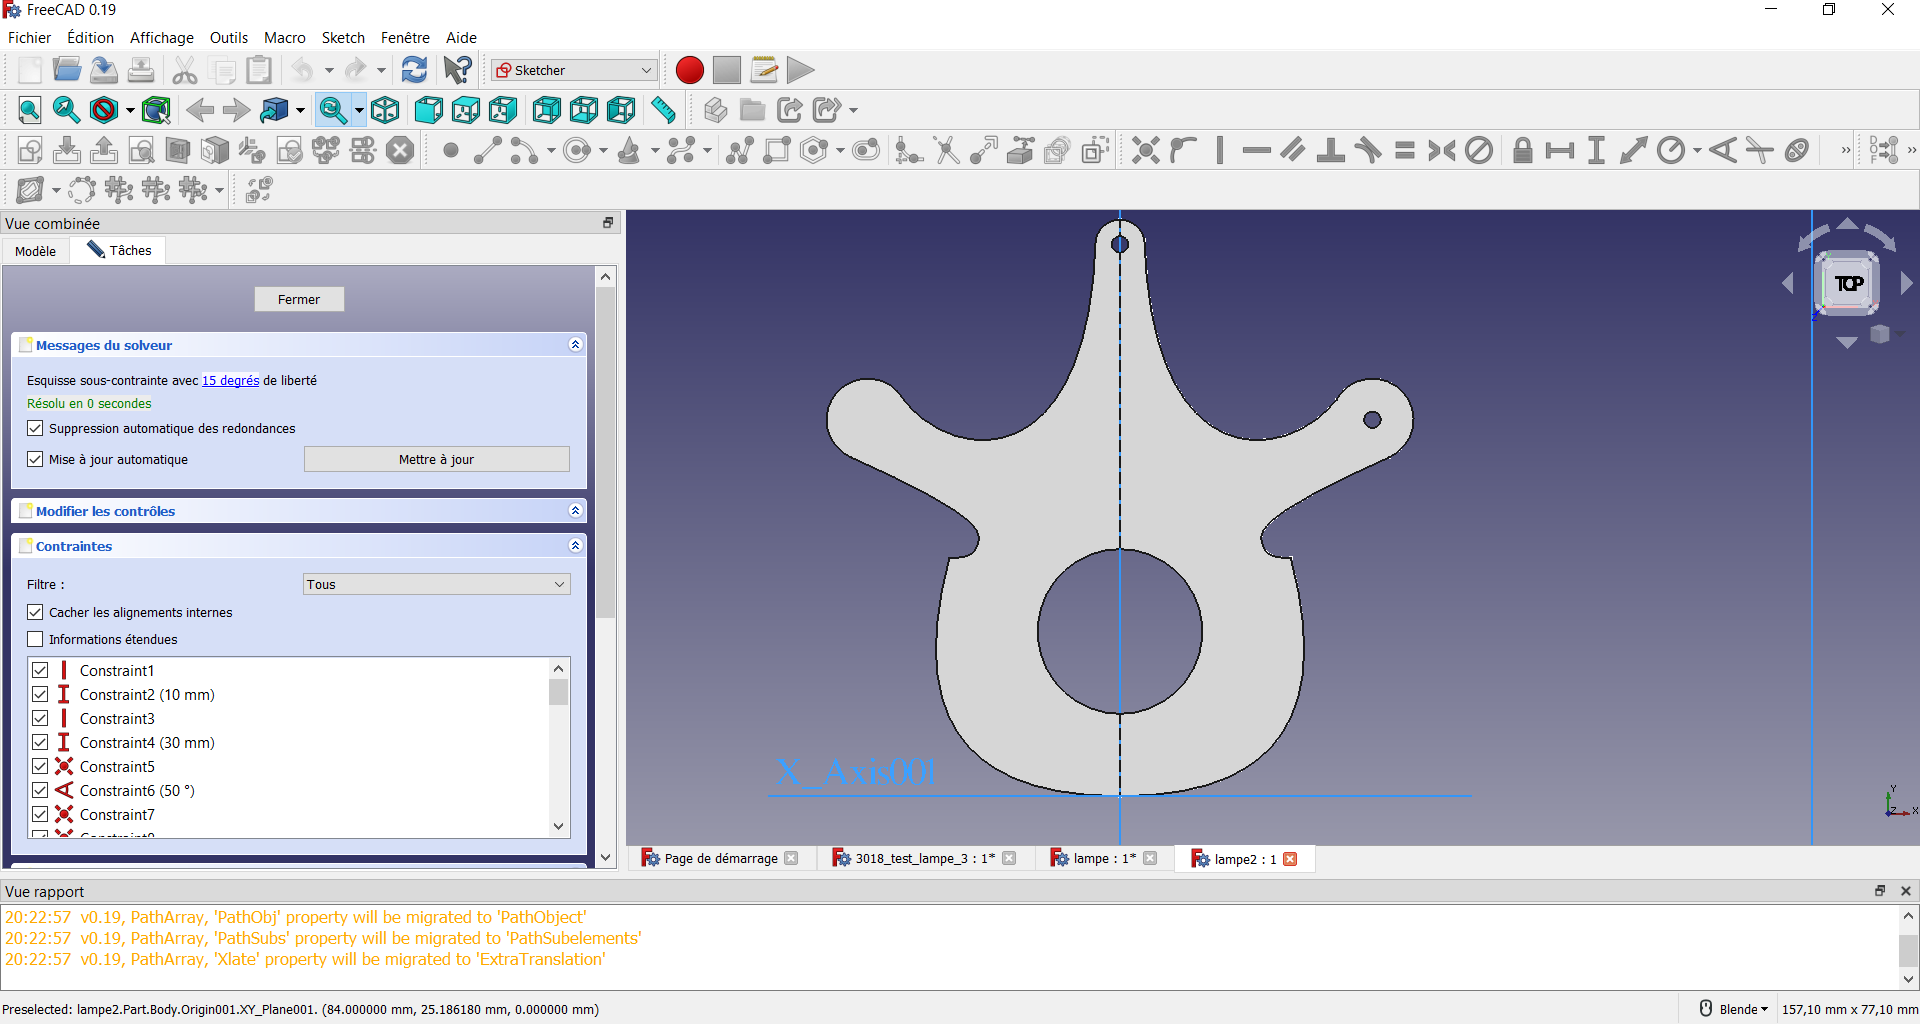The width and height of the screenshot is (1920, 1024).
Task: Open the What's This help icon
Action: [x=458, y=70]
